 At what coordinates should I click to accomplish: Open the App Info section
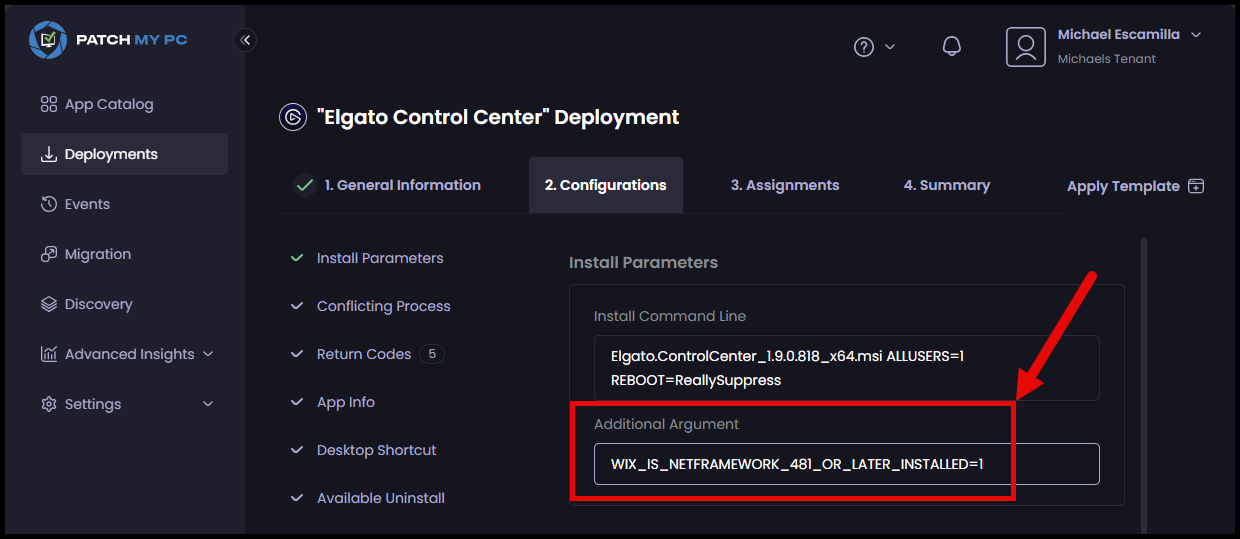(x=346, y=402)
